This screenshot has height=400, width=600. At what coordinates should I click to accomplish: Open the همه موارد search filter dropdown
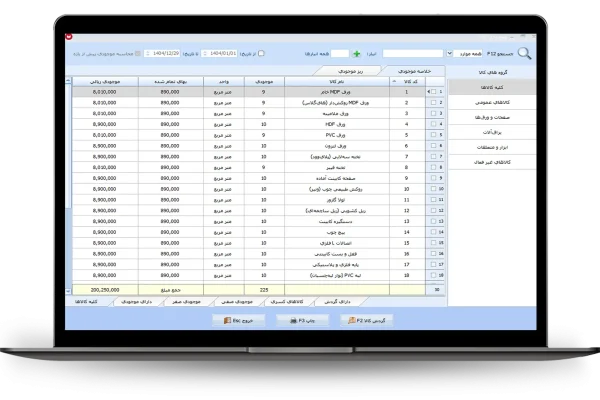[x=449, y=53]
